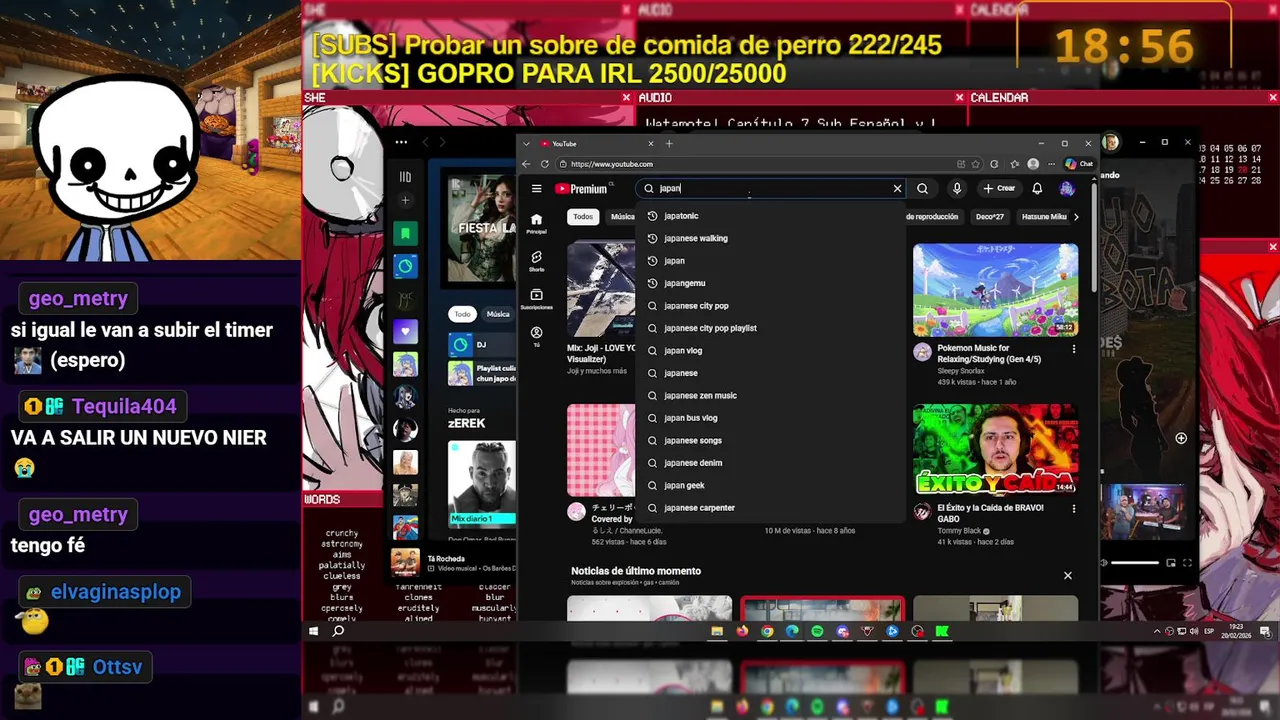This screenshot has width=1280, height=720.
Task: Choose suggestion "japanese songs"
Action: 768,440
